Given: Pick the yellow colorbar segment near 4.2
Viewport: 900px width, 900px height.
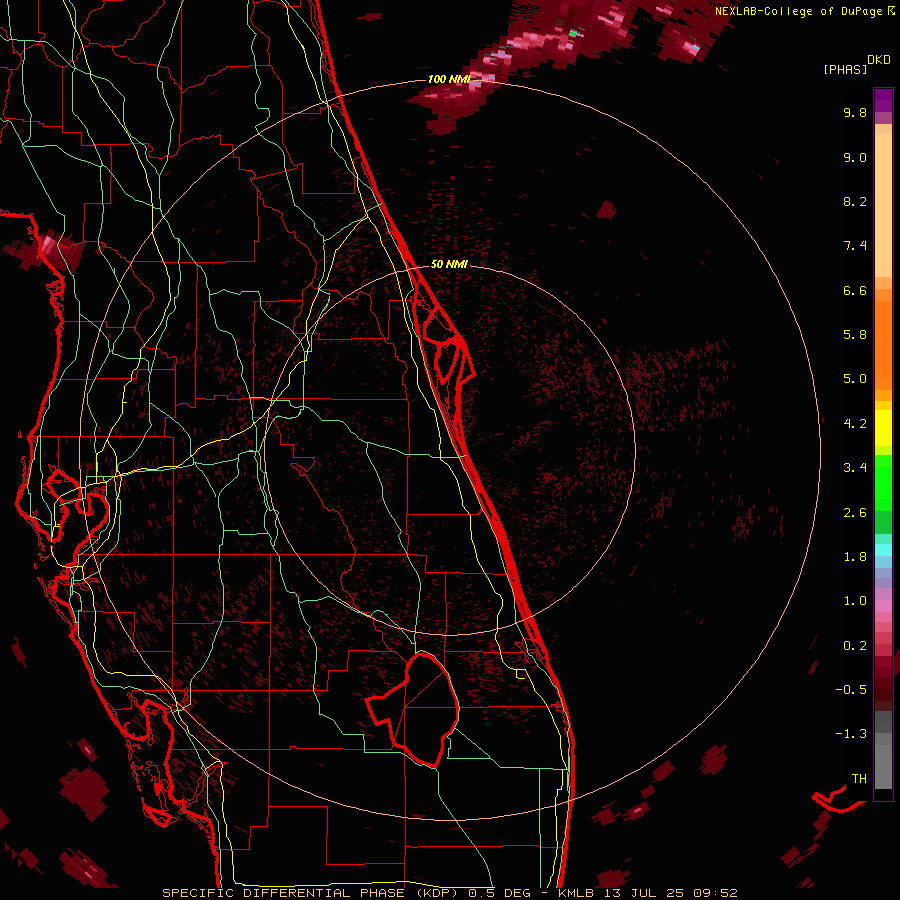Looking at the screenshot, I should click(x=883, y=428).
